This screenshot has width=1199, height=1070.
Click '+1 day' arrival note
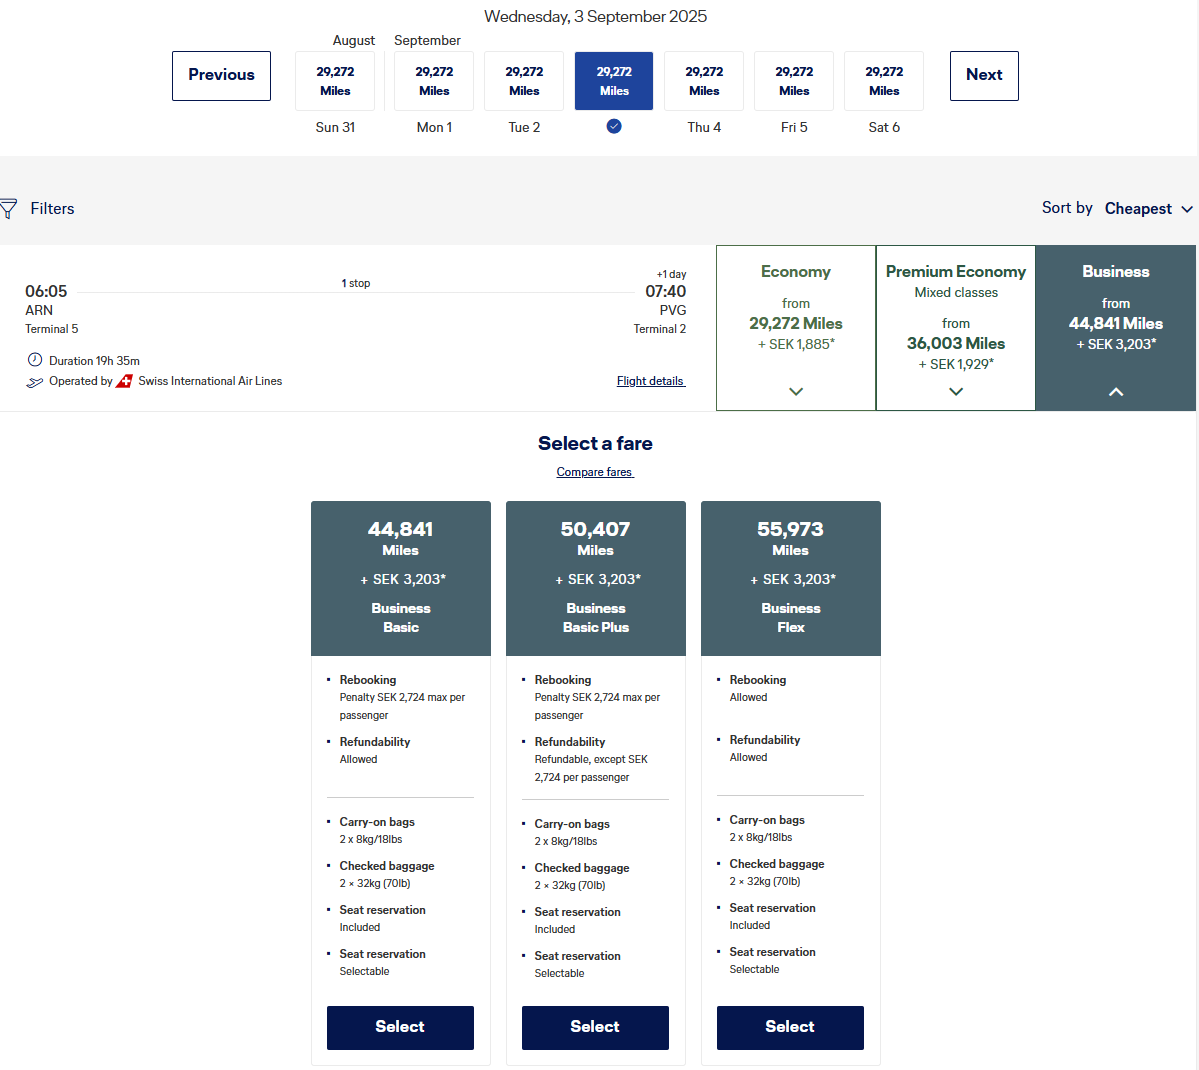671,274
